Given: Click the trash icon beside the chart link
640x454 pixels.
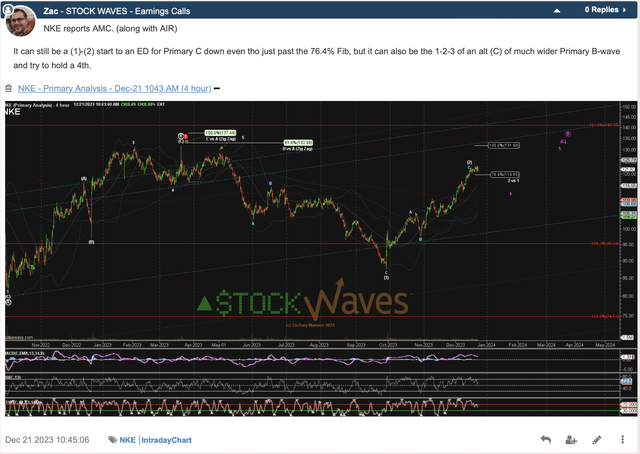Looking at the screenshot, I should click(9, 89).
